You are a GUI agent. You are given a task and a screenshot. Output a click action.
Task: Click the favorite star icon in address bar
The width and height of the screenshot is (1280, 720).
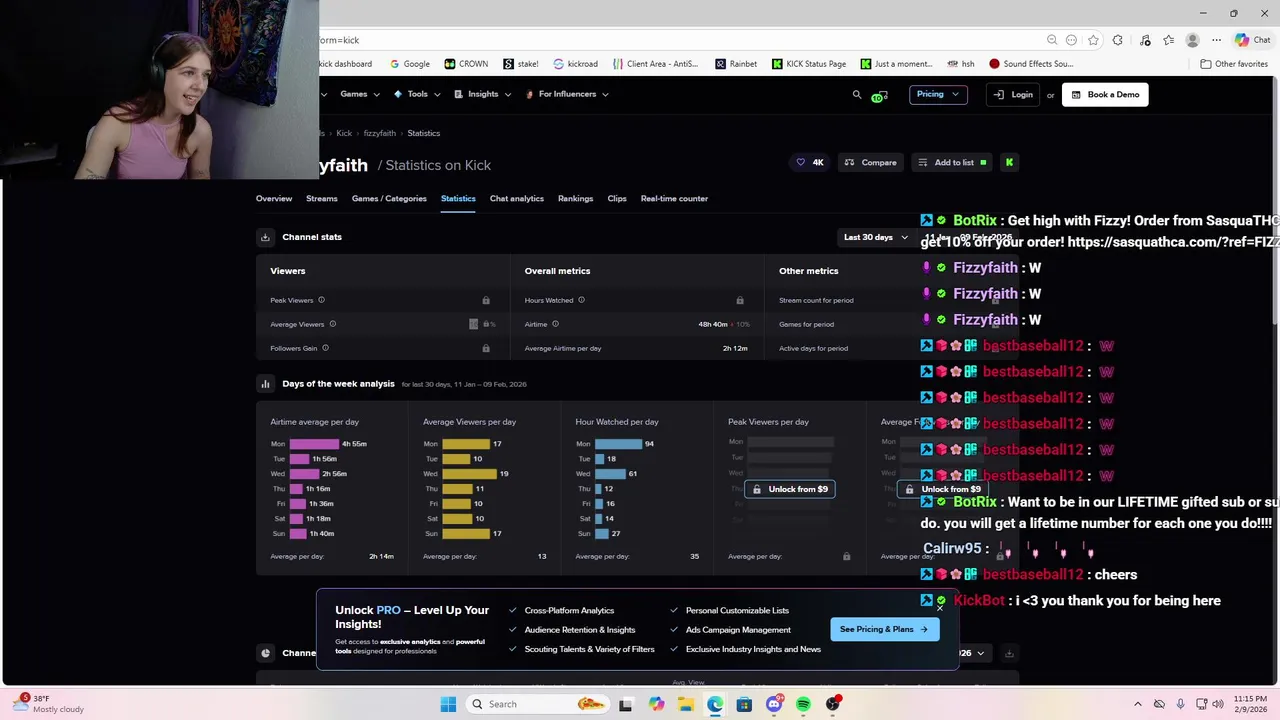(1093, 40)
